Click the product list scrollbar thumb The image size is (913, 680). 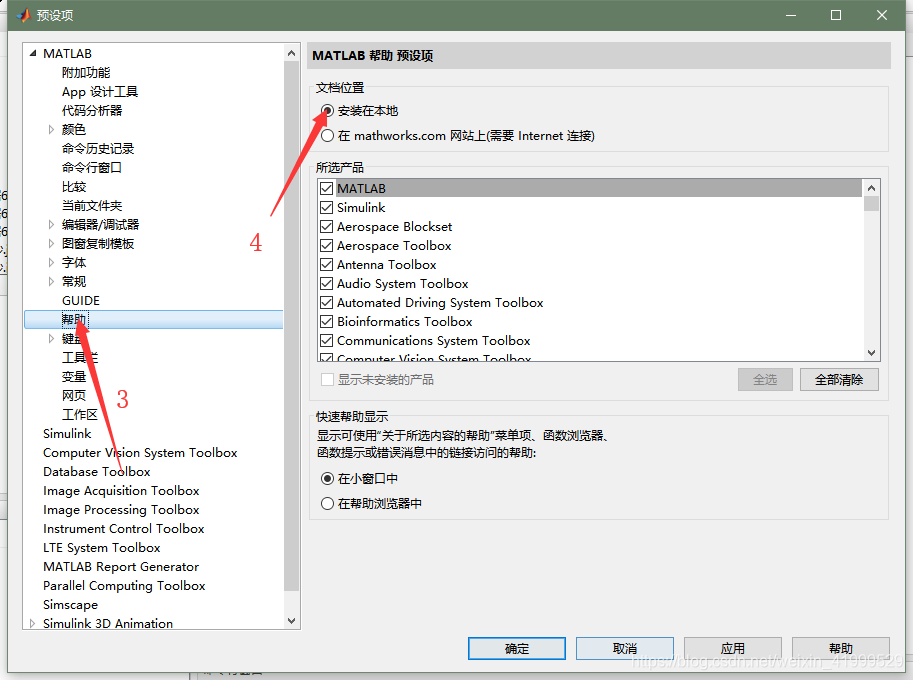tap(871, 203)
